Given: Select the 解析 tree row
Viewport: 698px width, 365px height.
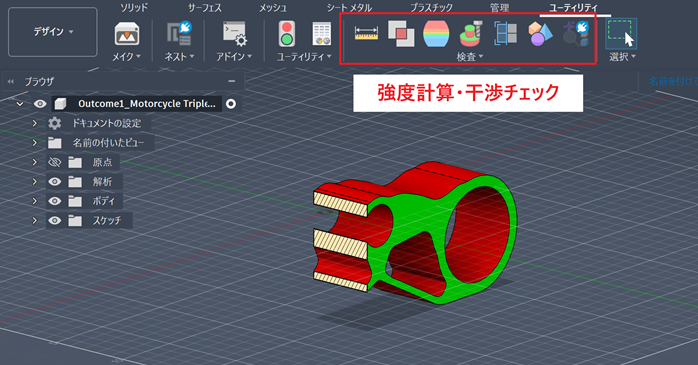Looking at the screenshot, I should (102, 182).
